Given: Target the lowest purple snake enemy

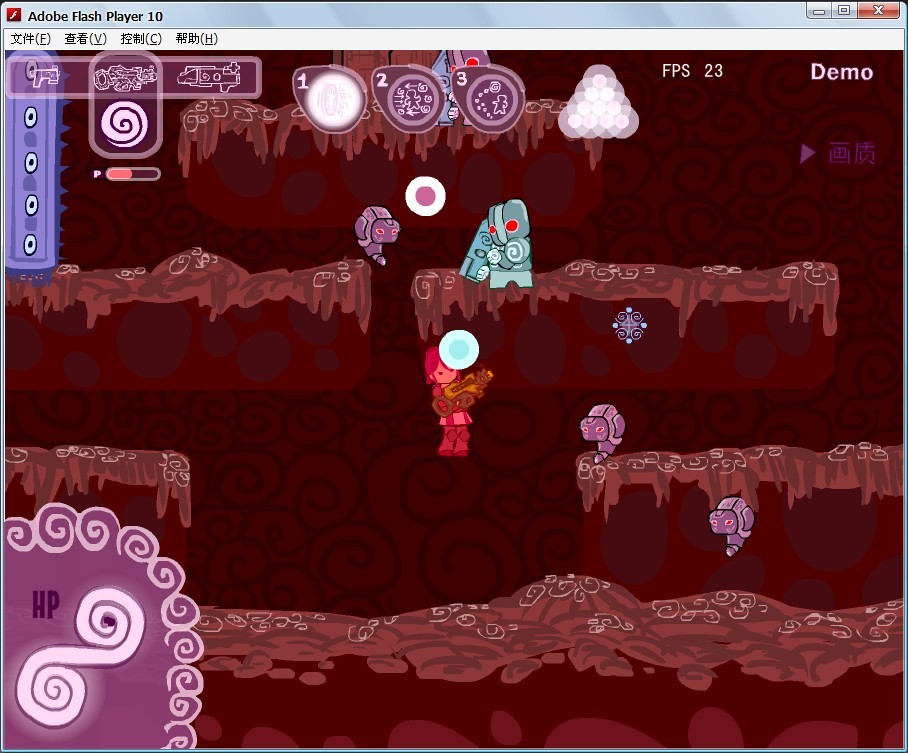Looking at the screenshot, I should pos(731,525).
